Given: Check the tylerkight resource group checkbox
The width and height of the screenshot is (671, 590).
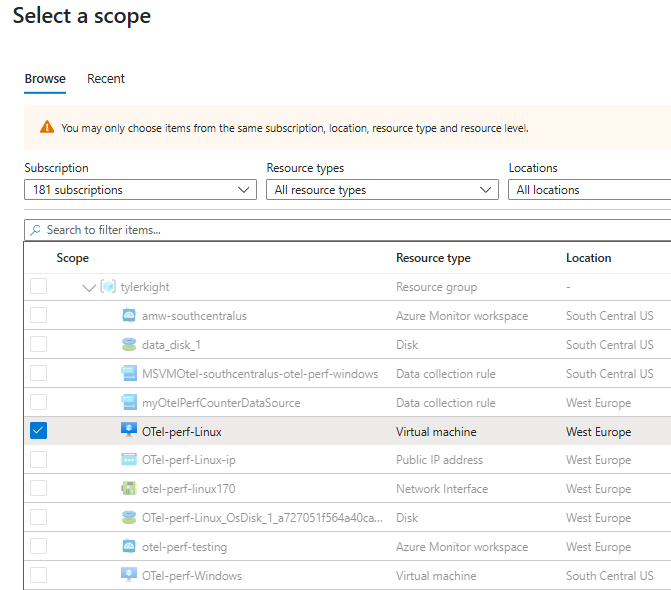Looking at the screenshot, I should [39, 286].
